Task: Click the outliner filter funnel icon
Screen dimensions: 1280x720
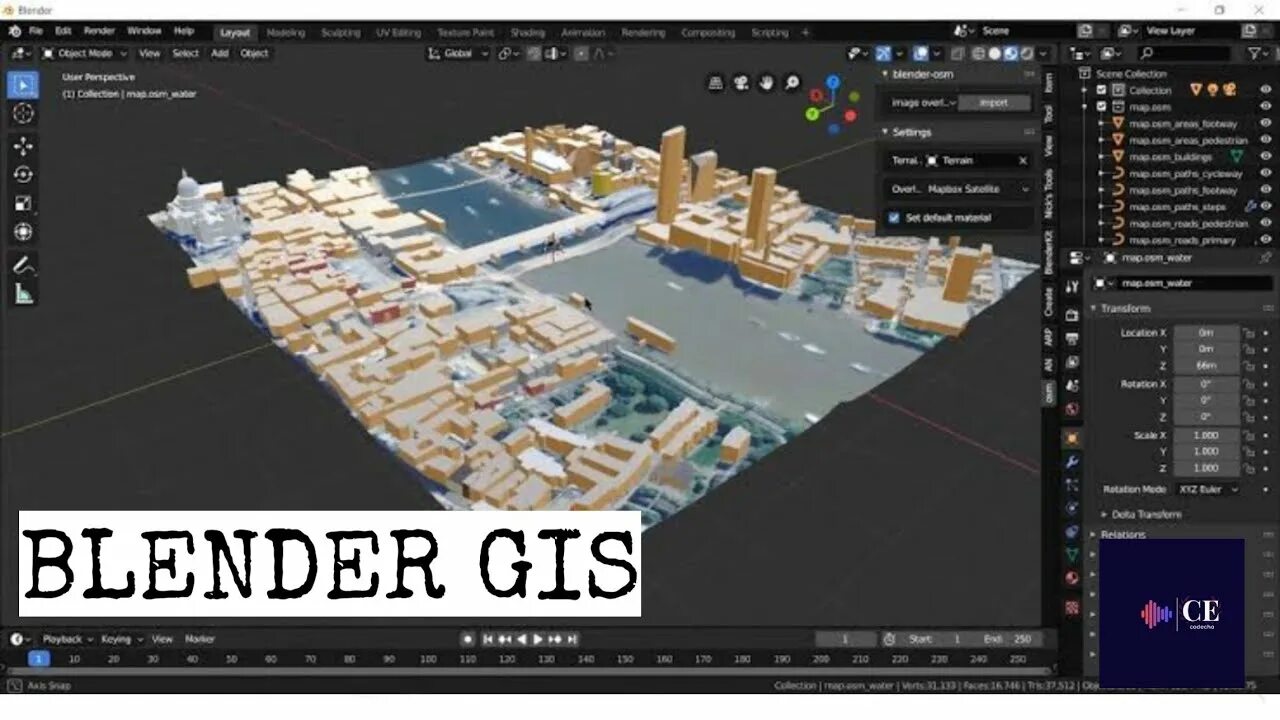Action: [x=1254, y=53]
